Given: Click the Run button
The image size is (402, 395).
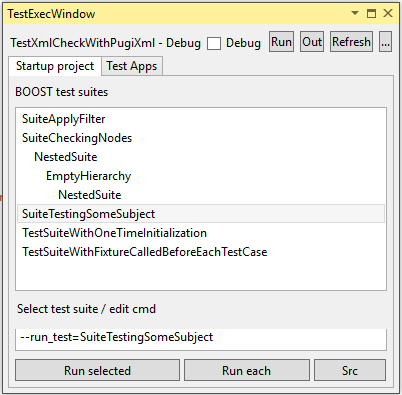Looking at the screenshot, I should [x=281, y=42].
